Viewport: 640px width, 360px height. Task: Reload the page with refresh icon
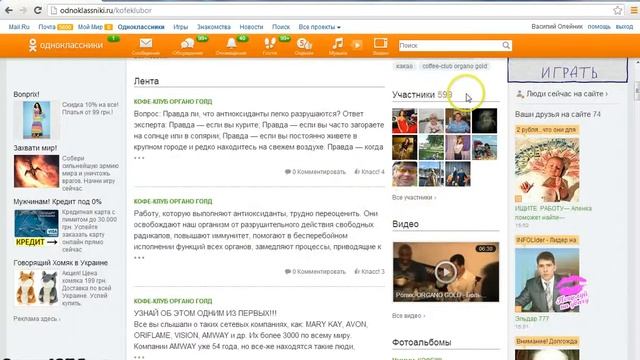(38, 10)
